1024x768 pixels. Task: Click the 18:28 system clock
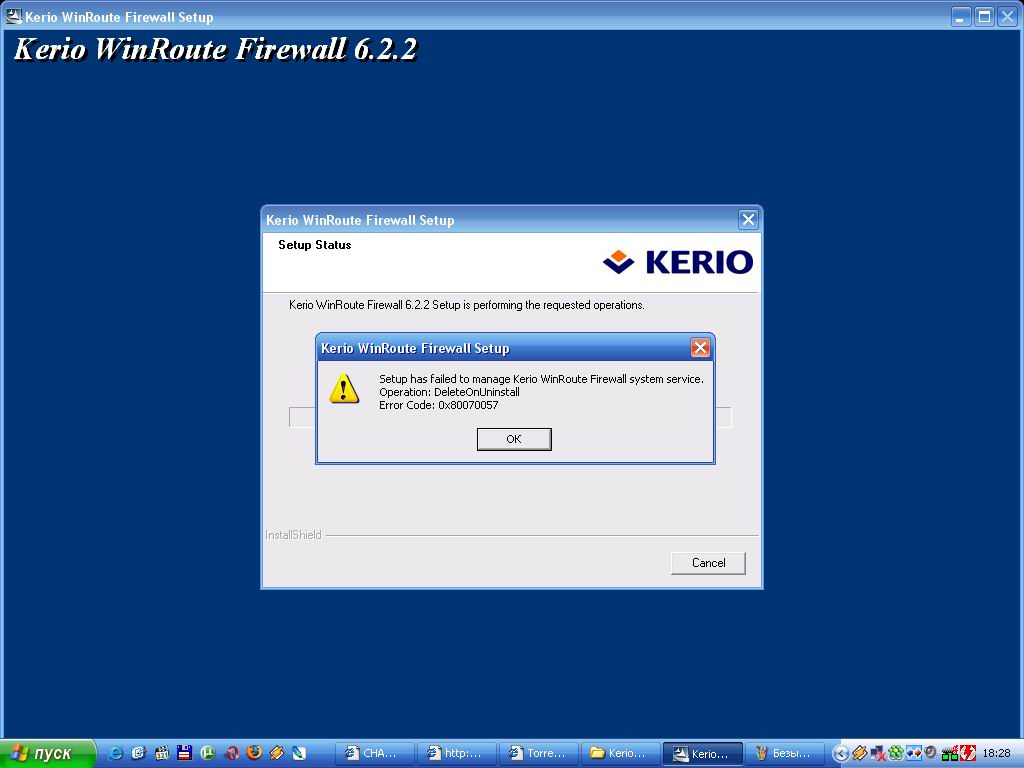pyautogui.click(x=996, y=754)
